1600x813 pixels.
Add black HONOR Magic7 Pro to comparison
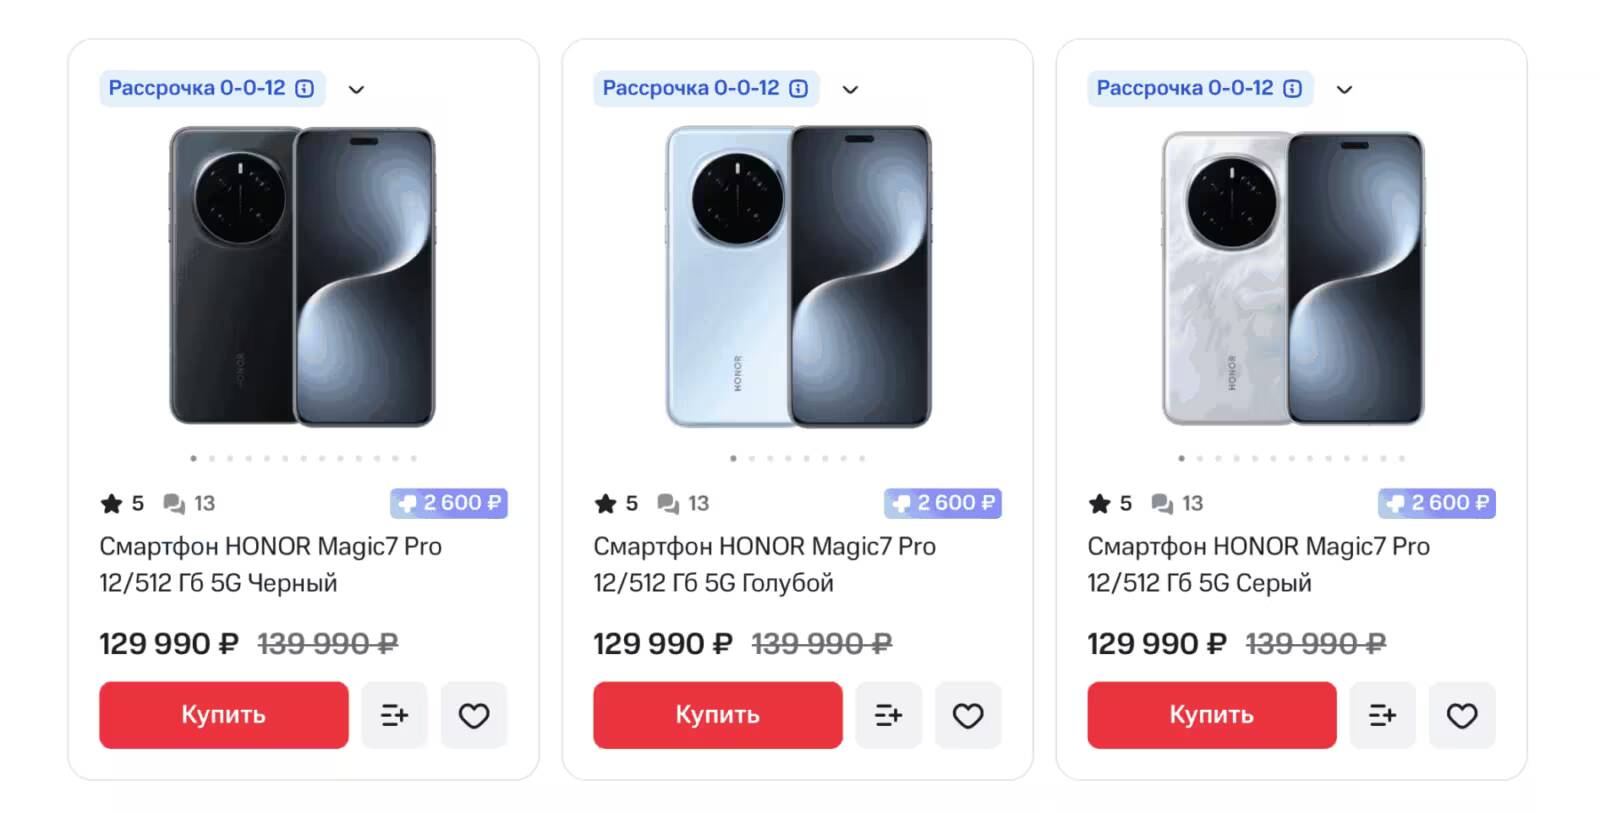point(394,715)
